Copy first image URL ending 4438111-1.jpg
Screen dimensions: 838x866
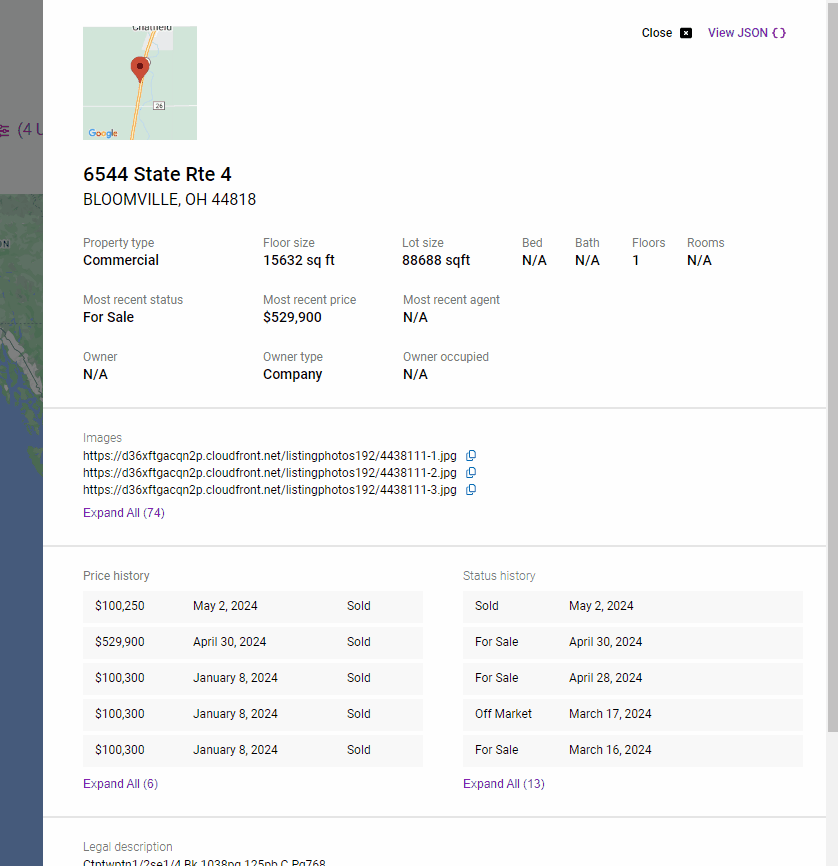point(471,456)
